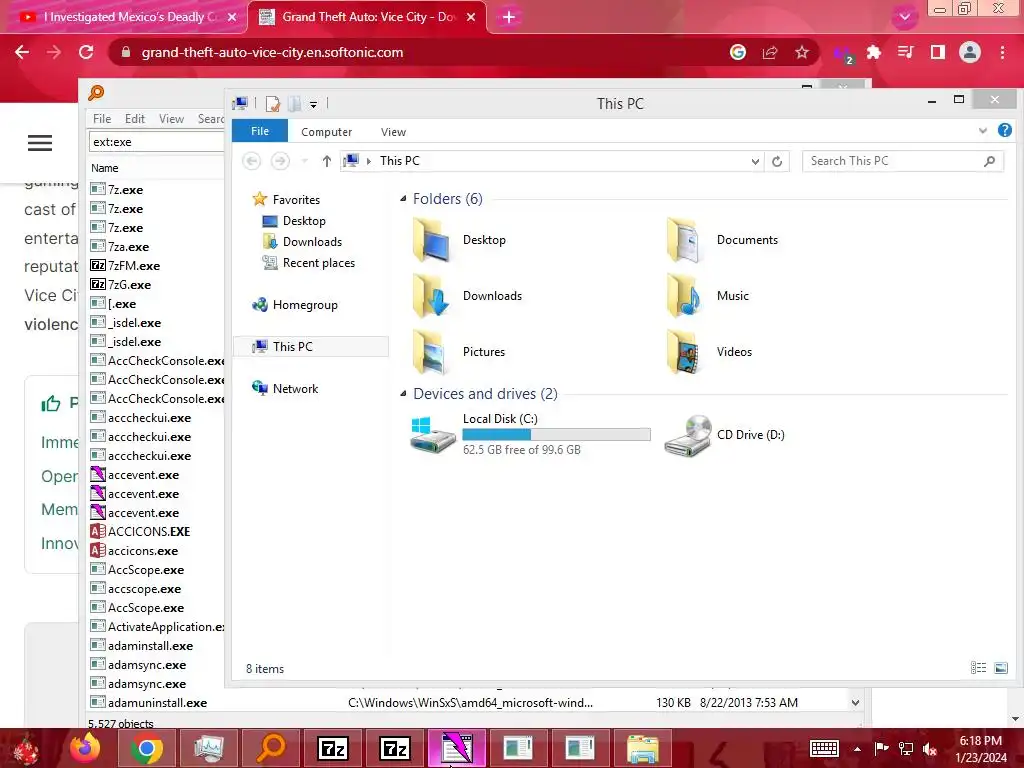Open the Videos folder icon
This screenshot has height=768, width=1024.
684,352
